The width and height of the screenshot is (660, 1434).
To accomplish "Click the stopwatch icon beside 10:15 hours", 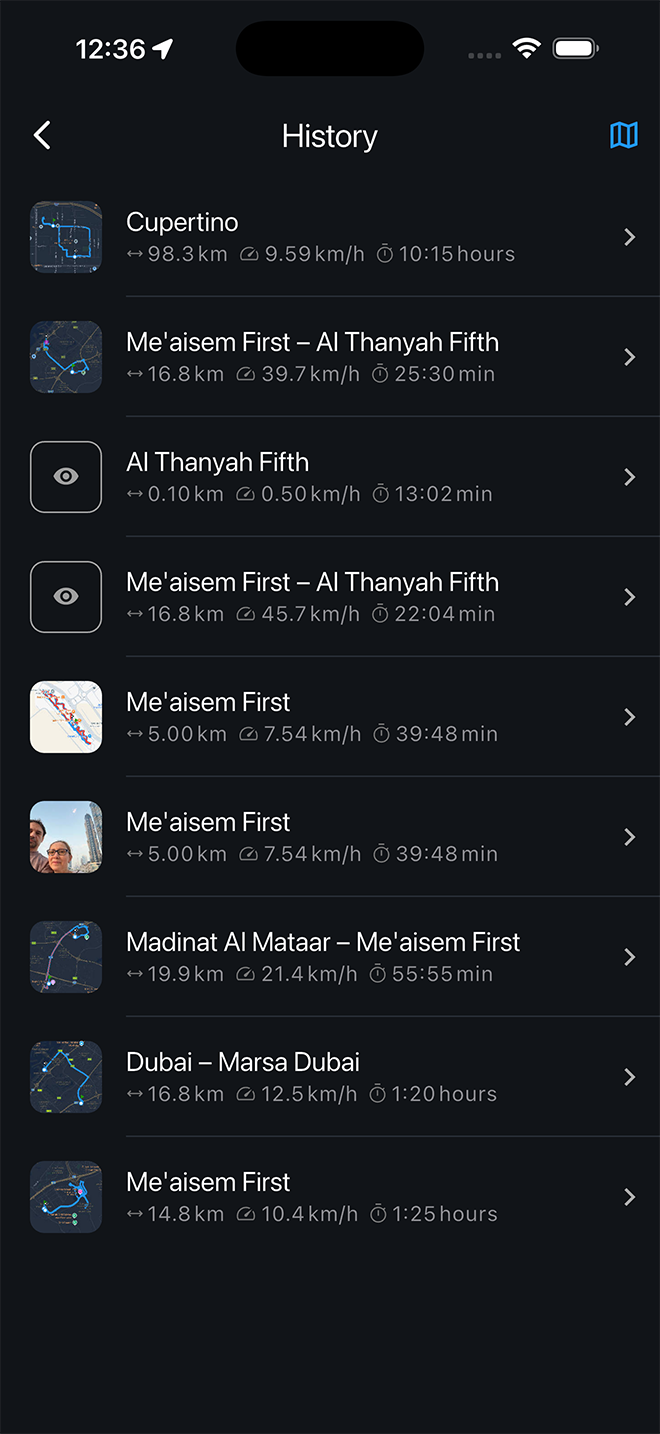I will click(385, 254).
